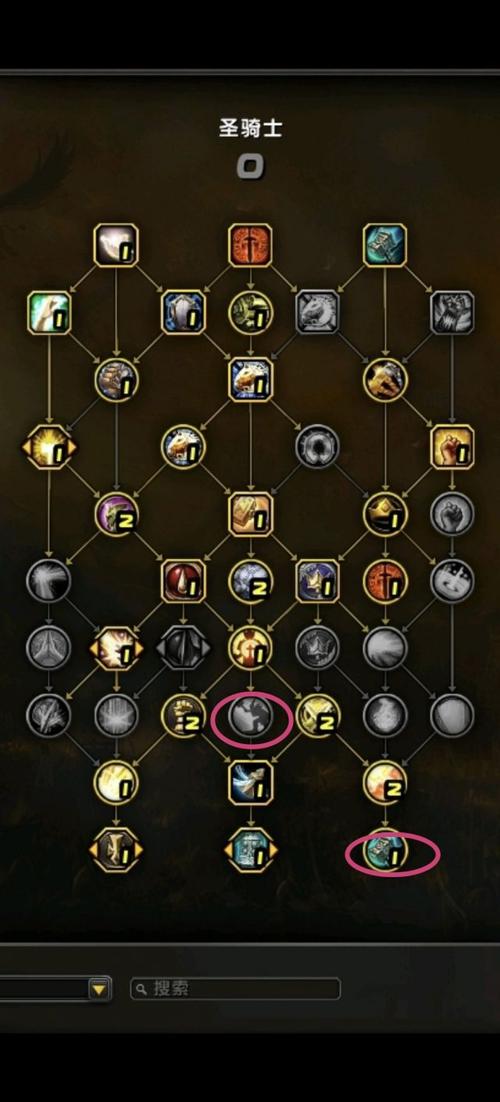
Task: Open the golden burst choice node with arrows
Action: pos(49,447)
